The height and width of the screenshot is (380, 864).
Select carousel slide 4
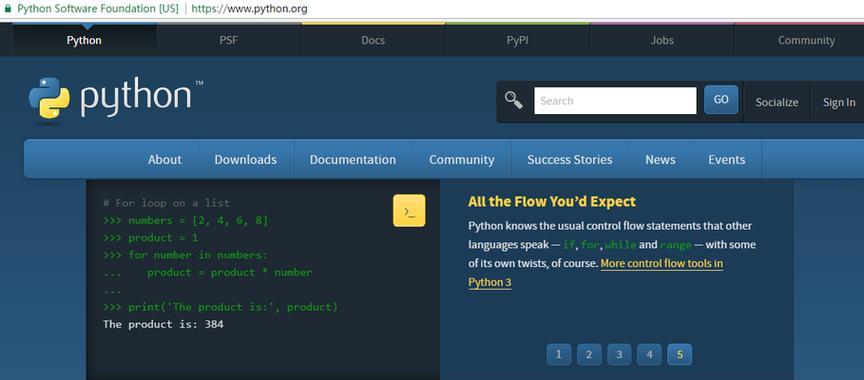pyautogui.click(x=650, y=355)
